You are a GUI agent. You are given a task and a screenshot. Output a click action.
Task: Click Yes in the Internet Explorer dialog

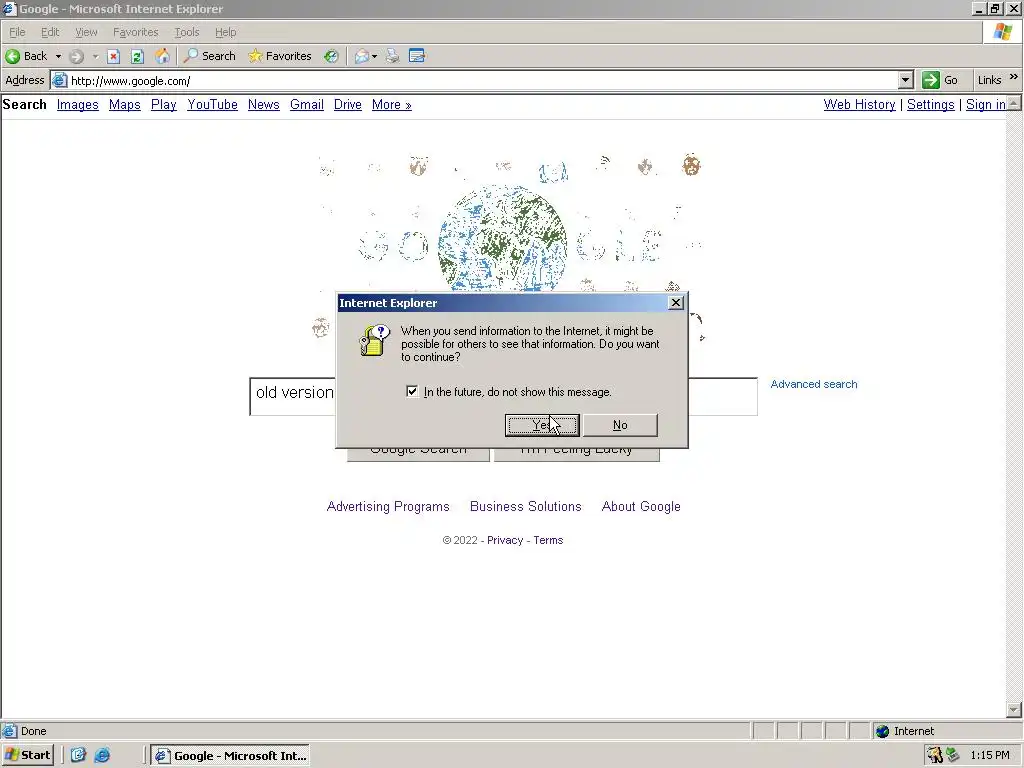[x=542, y=425]
